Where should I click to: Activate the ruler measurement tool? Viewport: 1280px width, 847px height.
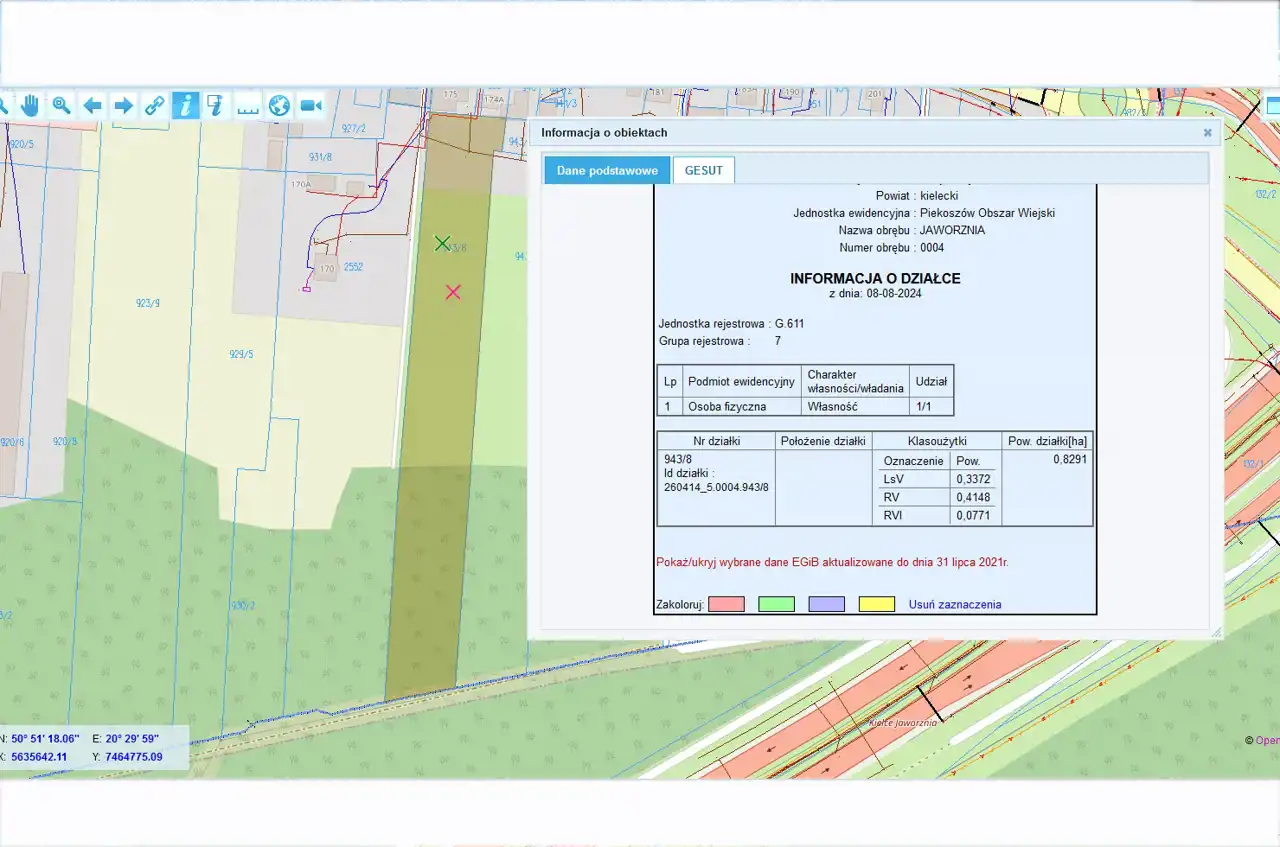248,105
